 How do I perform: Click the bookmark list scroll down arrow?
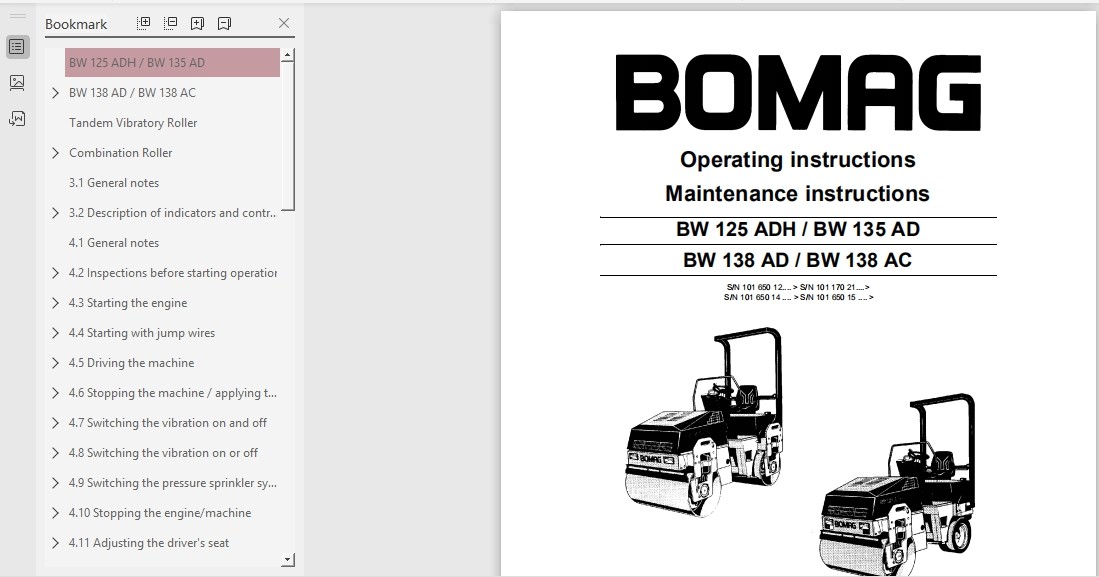point(288,561)
